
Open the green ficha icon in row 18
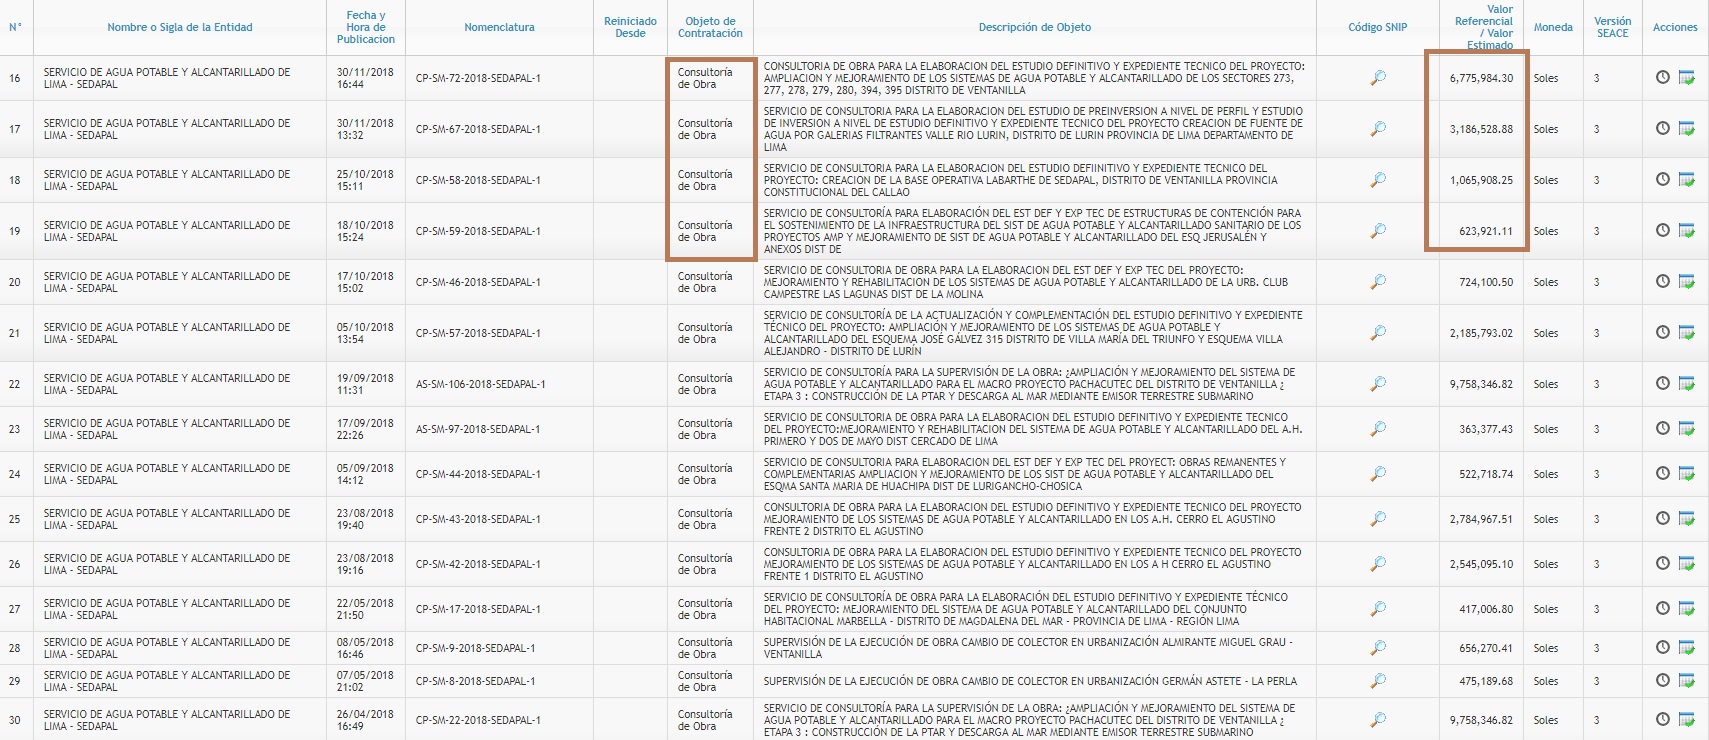[x=1686, y=180]
